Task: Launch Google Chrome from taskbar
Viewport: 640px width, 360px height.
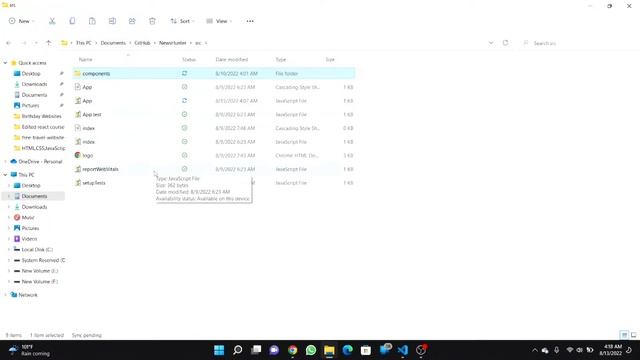Action: pyautogui.click(x=293, y=350)
